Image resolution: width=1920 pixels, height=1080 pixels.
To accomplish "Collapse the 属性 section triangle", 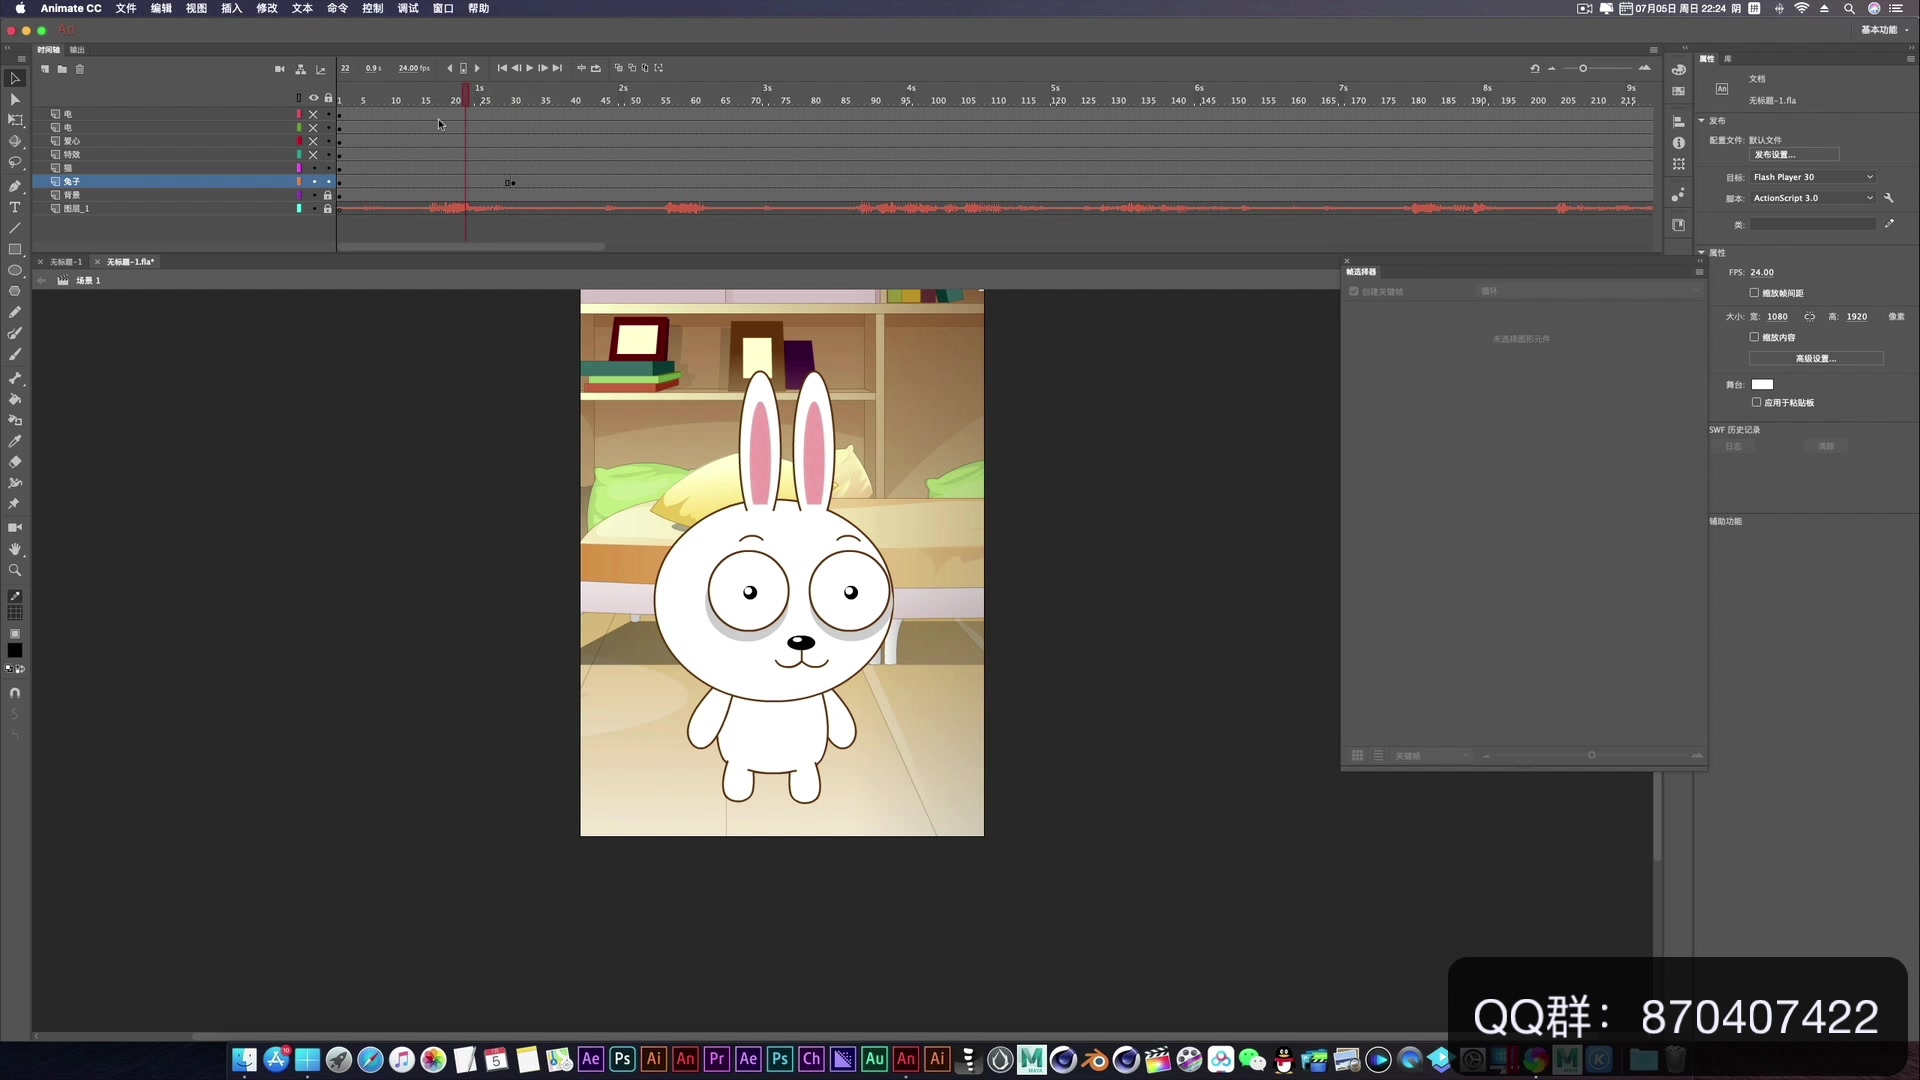I will (1702, 252).
